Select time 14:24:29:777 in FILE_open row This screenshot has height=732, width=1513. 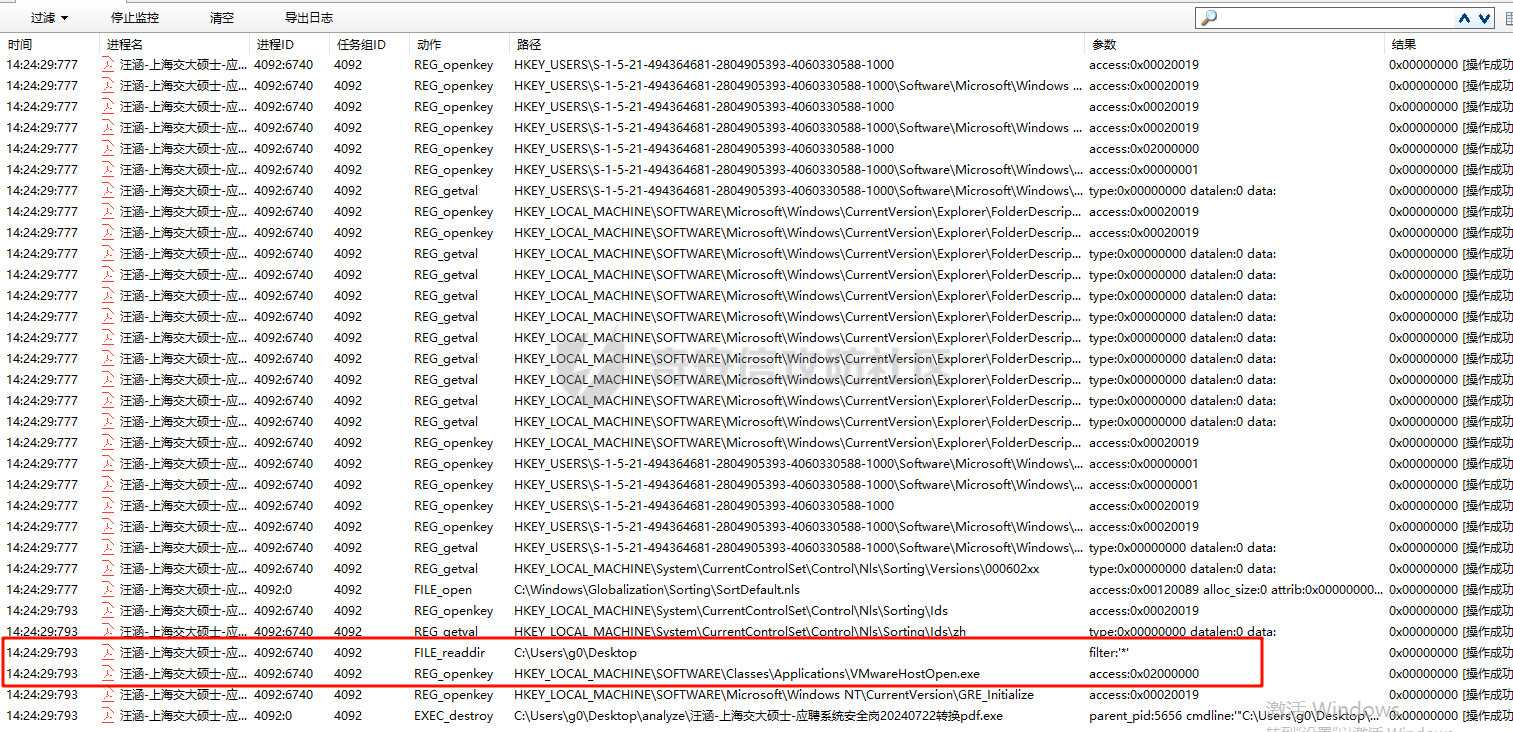pos(42,590)
